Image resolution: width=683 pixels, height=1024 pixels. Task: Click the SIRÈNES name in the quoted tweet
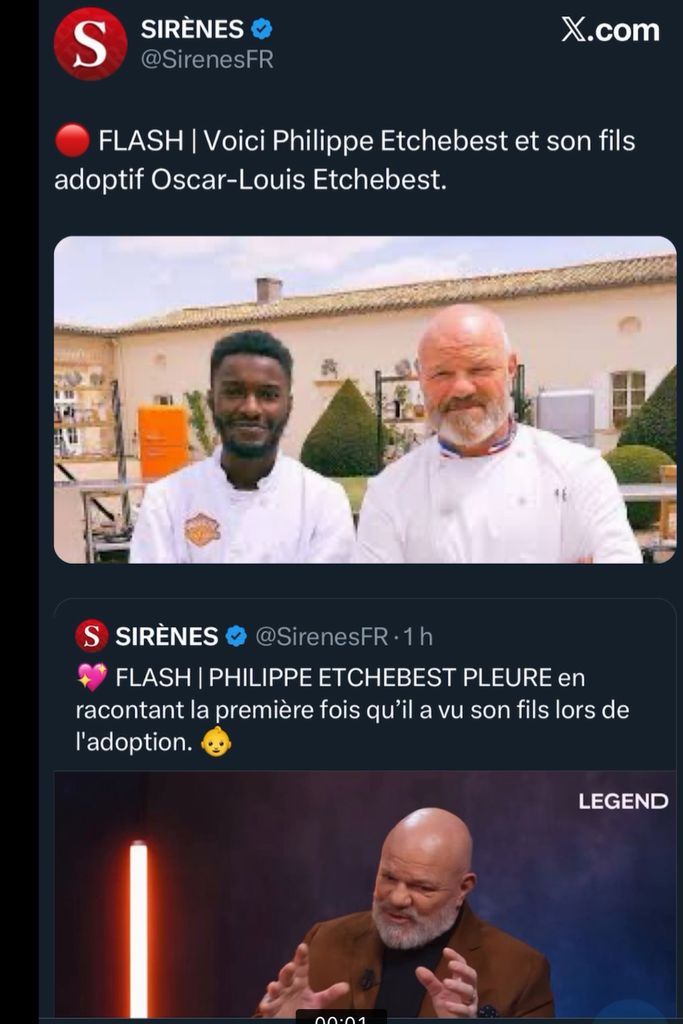[167, 636]
